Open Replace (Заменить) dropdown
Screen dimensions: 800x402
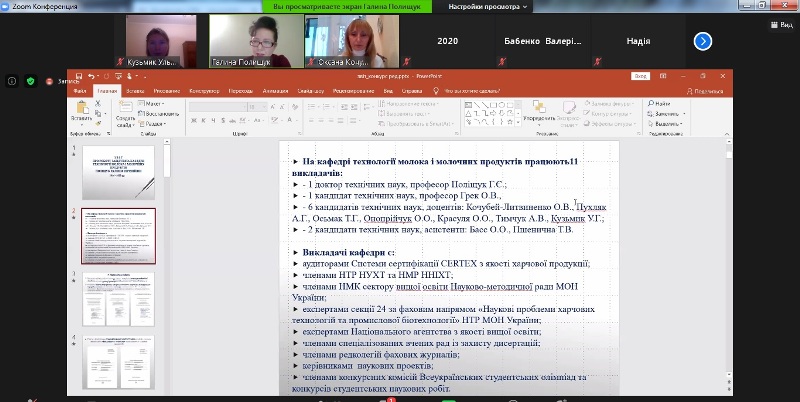point(667,114)
